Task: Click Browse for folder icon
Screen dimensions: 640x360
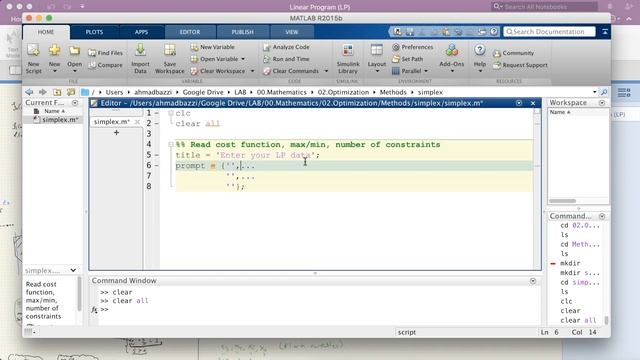Action: click(71, 92)
